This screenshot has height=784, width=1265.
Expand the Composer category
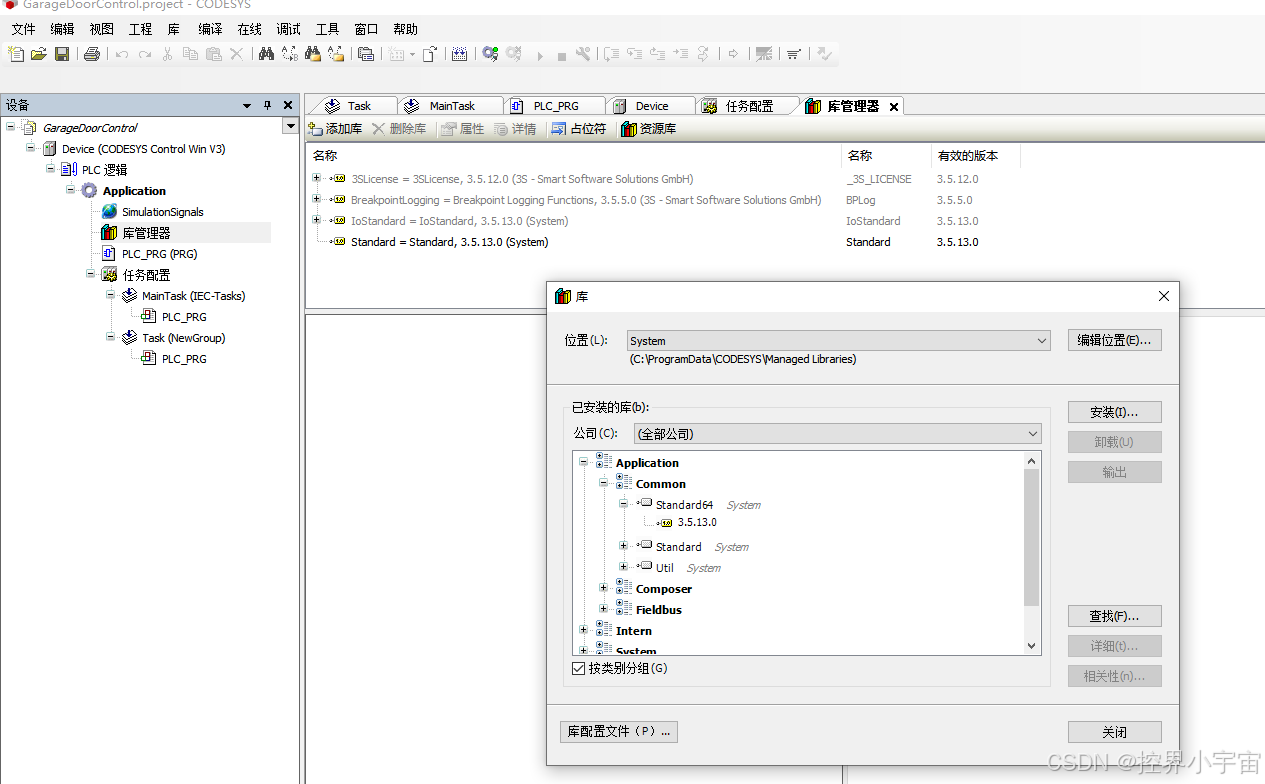click(603, 588)
